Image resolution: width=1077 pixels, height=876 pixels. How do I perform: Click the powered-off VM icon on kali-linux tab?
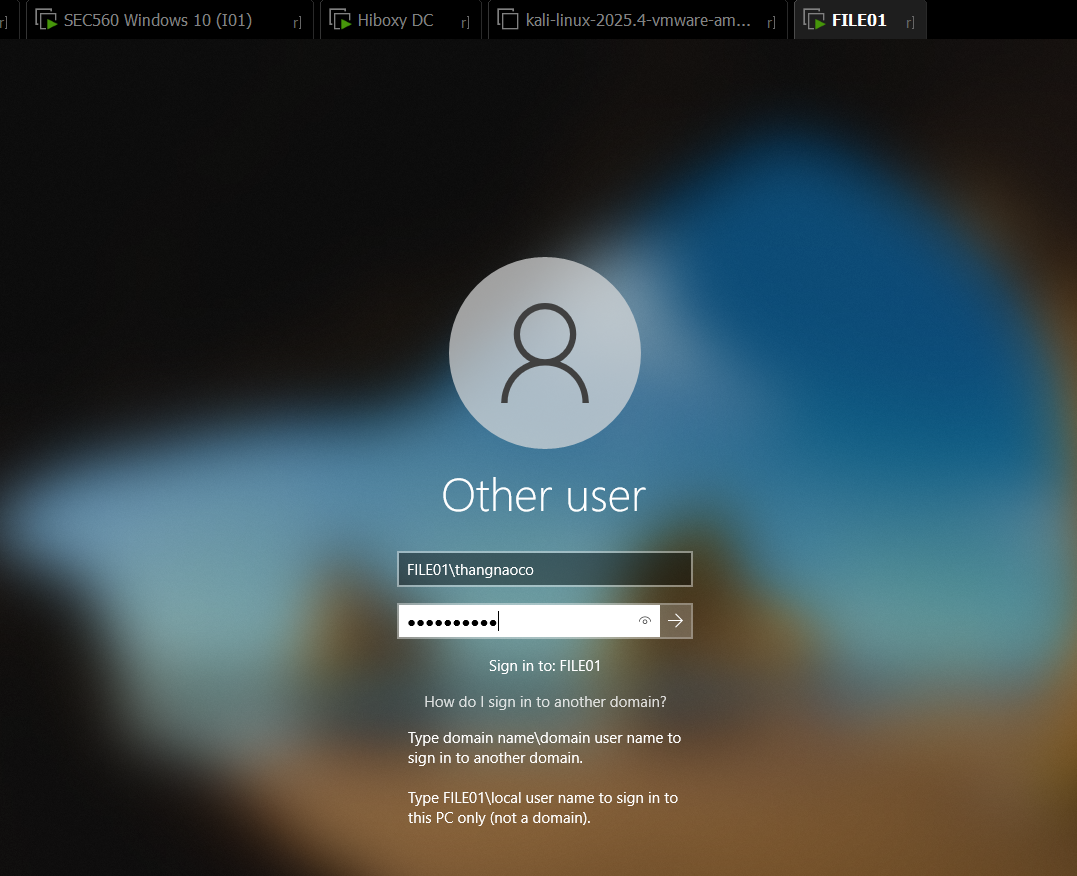tap(508, 20)
